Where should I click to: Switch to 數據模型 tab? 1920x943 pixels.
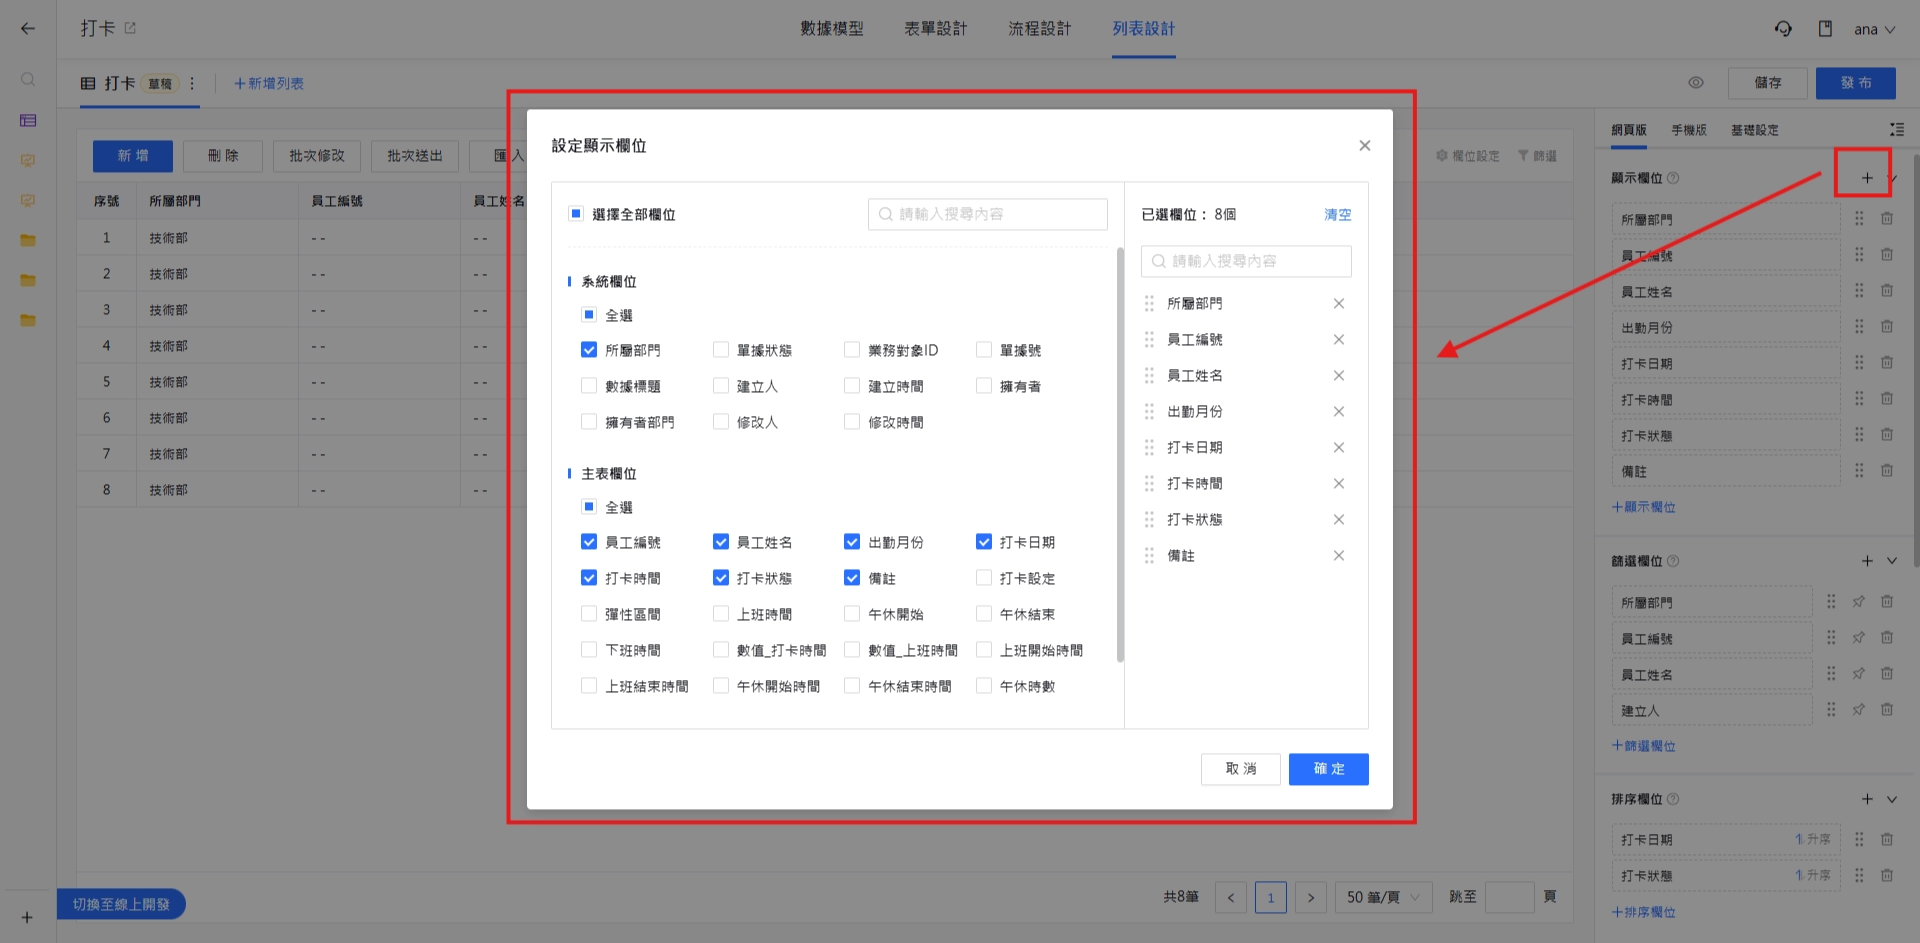pos(832,29)
